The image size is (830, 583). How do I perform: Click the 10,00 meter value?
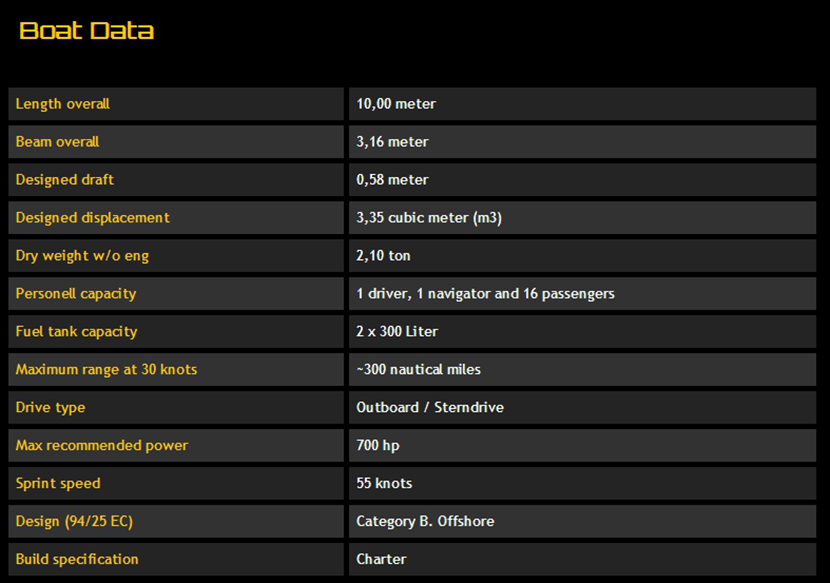(x=396, y=104)
